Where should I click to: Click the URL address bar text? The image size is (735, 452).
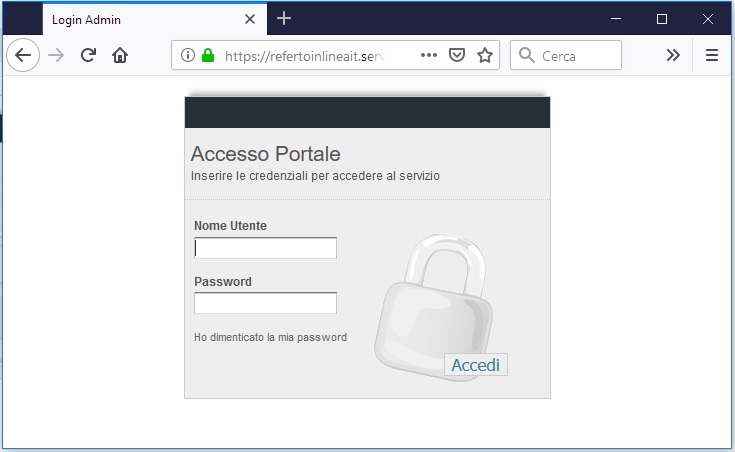(x=305, y=56)
